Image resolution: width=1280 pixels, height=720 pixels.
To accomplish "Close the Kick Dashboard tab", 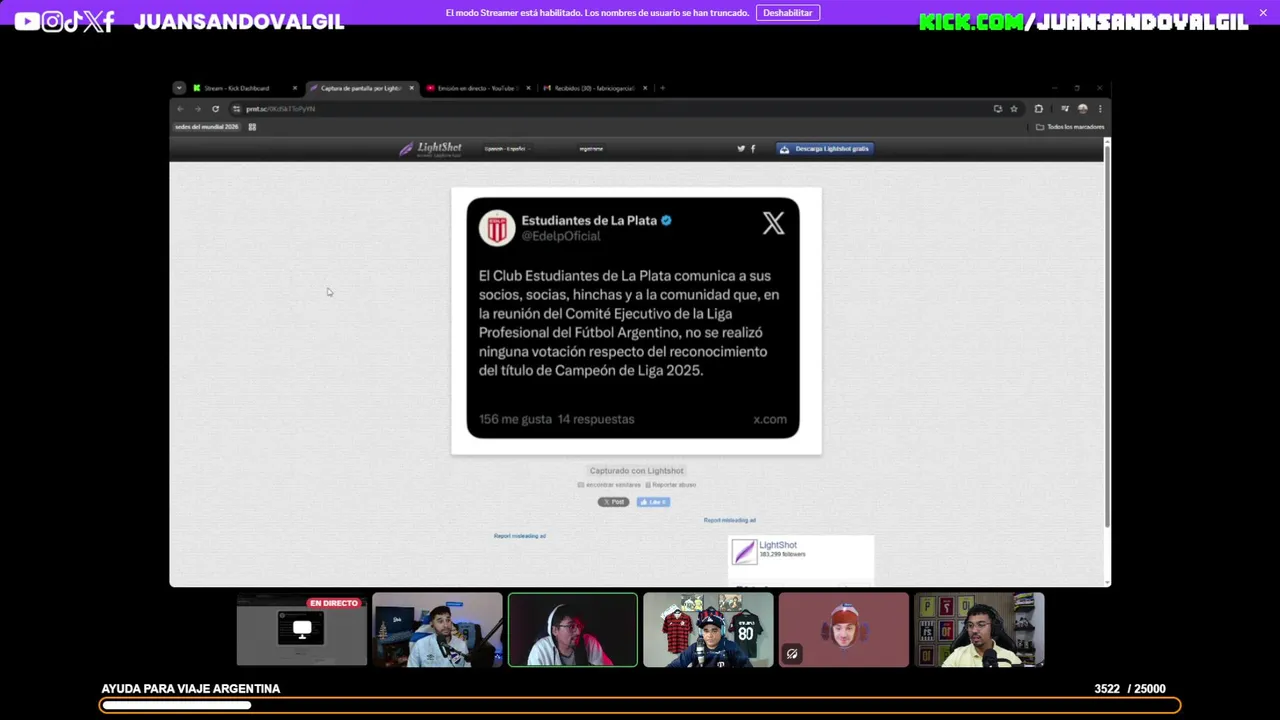I will (294, 88).
